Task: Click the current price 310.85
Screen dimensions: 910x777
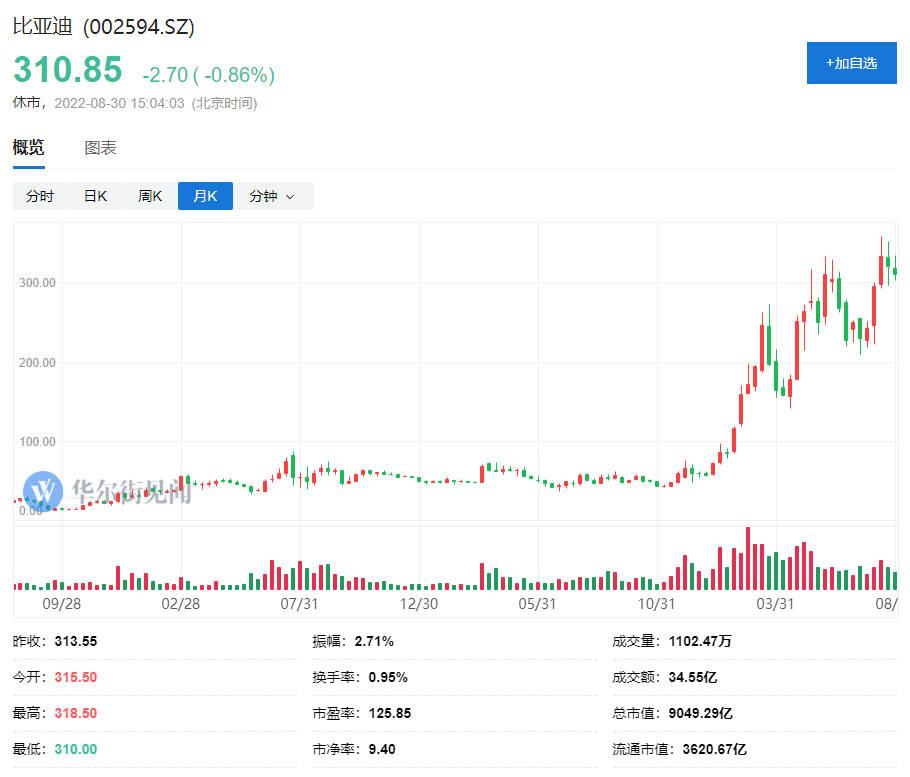Action: point(67,70)
